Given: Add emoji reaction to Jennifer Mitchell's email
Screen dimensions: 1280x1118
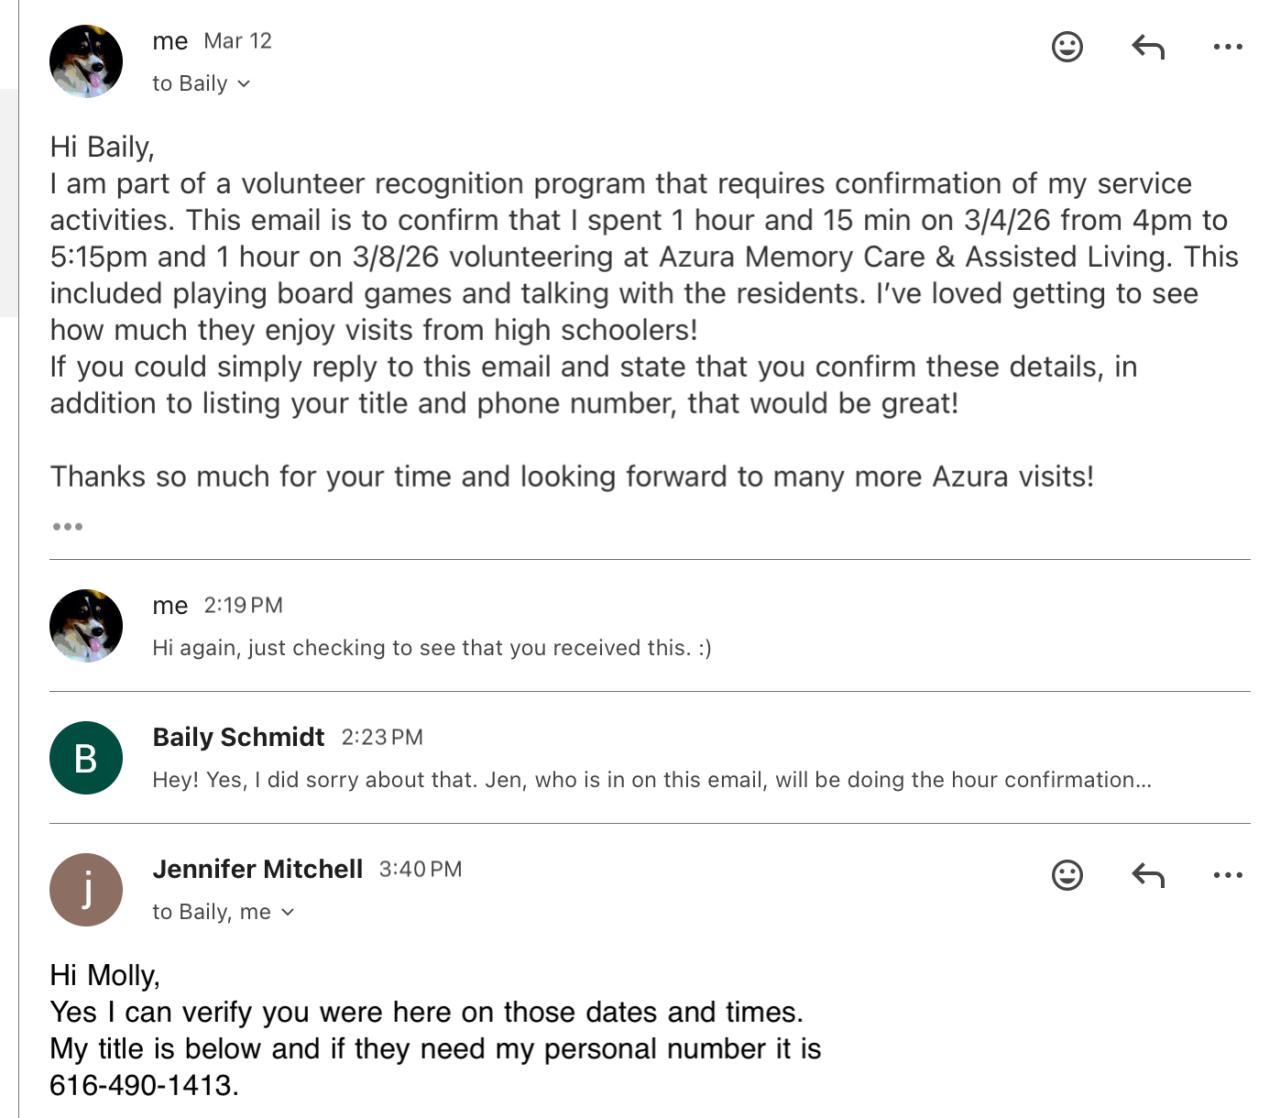Looking at the screenshot, I should coord(1067,875).
